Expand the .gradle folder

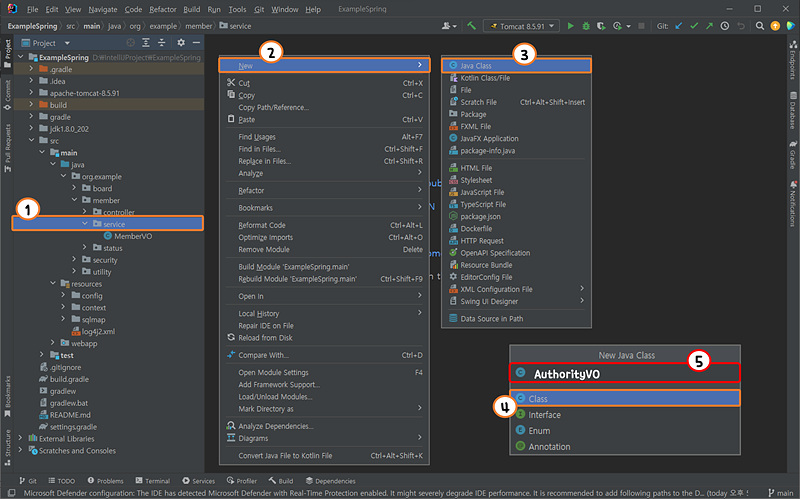31,69
